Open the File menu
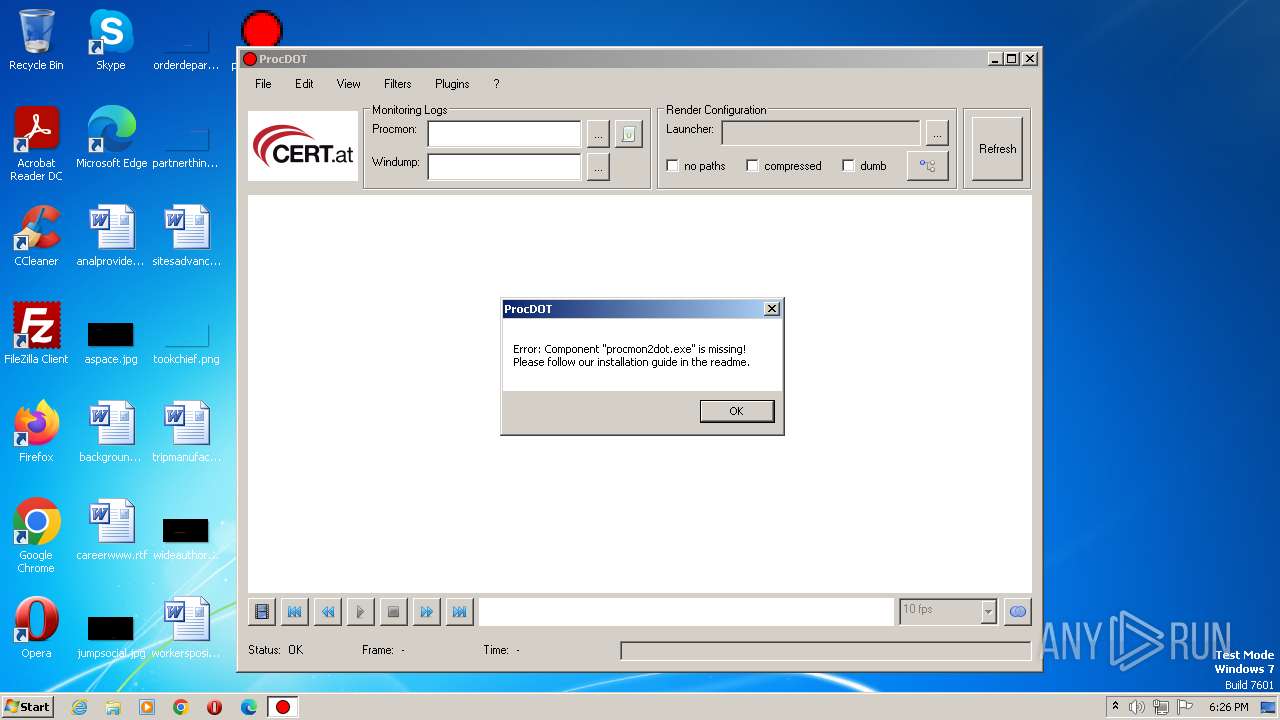The image size is (1280, 720). (x=263, y=84)
